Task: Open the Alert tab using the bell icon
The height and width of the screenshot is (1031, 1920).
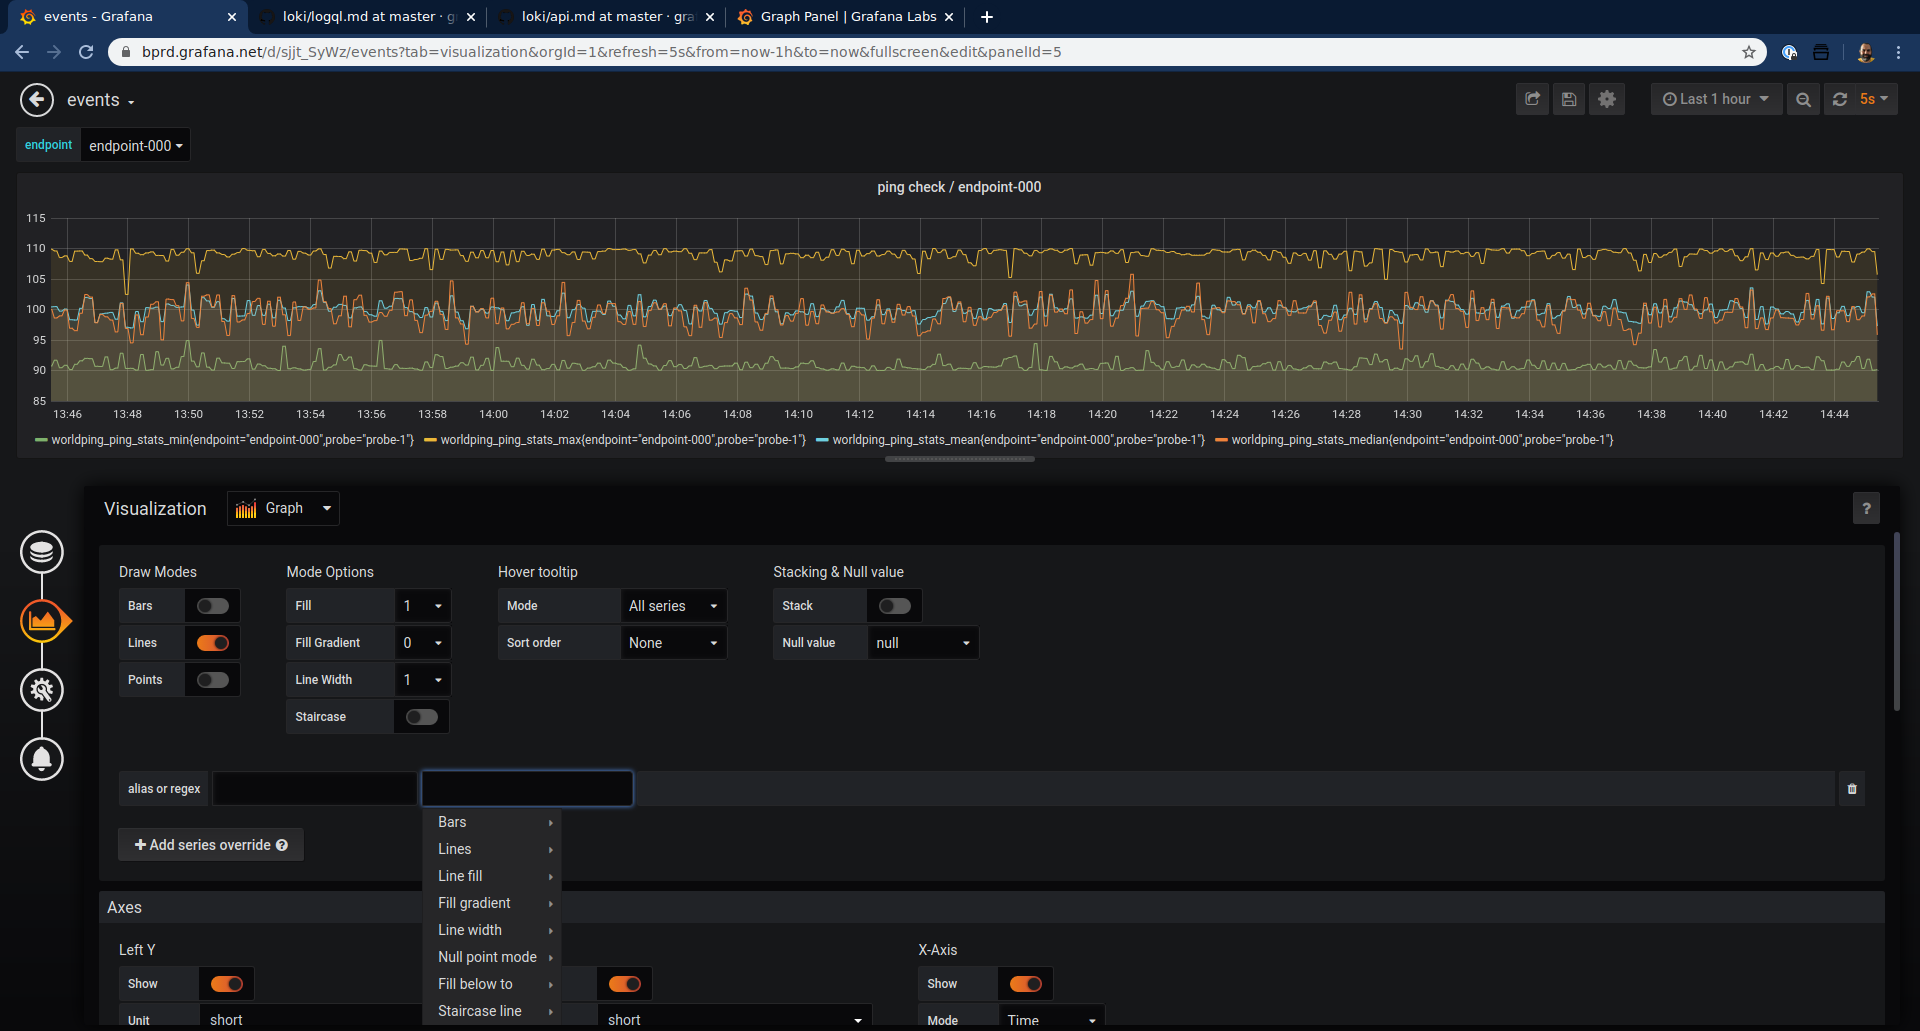Action: point(41,759)
